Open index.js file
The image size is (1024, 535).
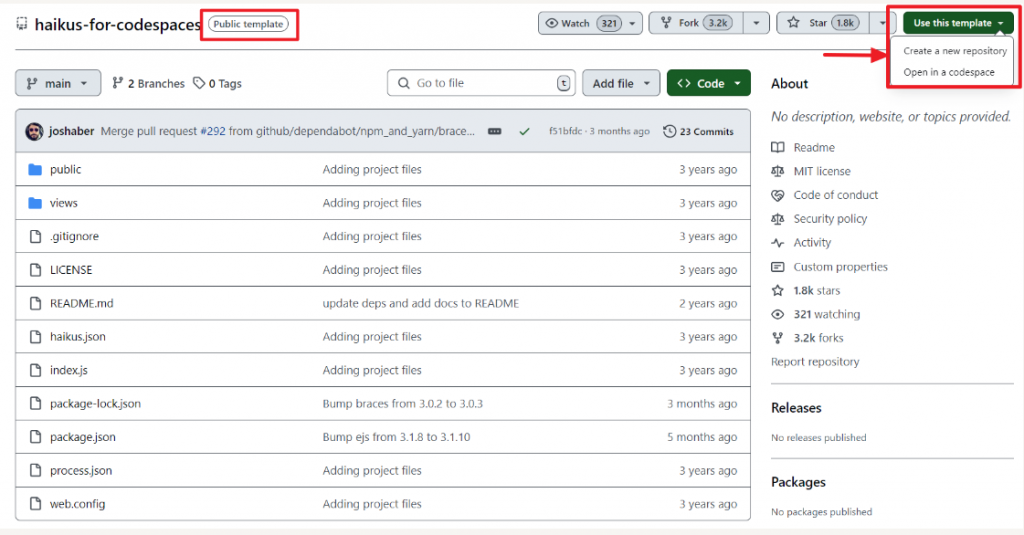[69, 370]
